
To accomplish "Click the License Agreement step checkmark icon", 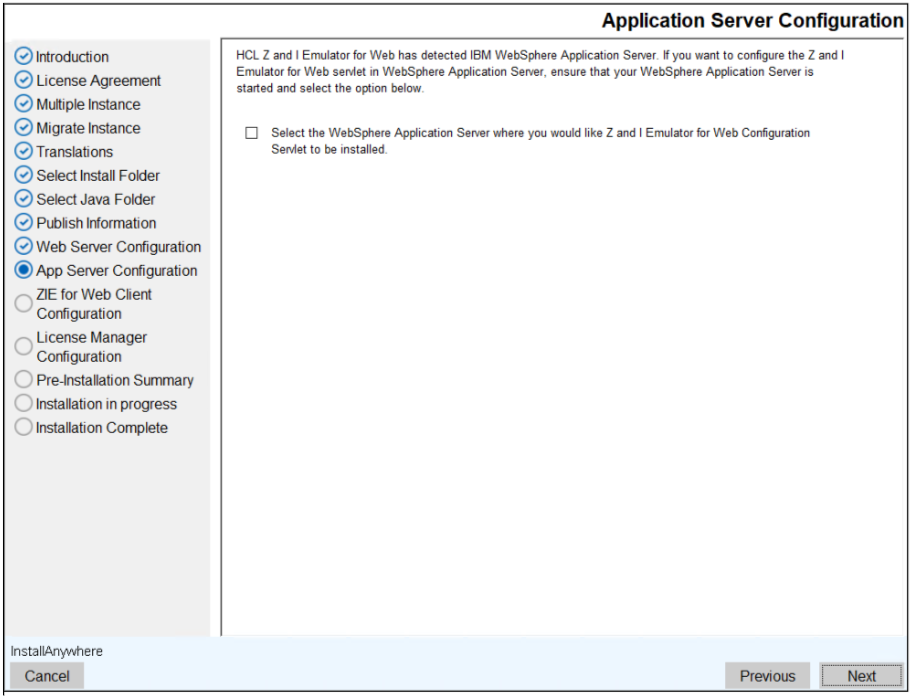I will 23,80.
